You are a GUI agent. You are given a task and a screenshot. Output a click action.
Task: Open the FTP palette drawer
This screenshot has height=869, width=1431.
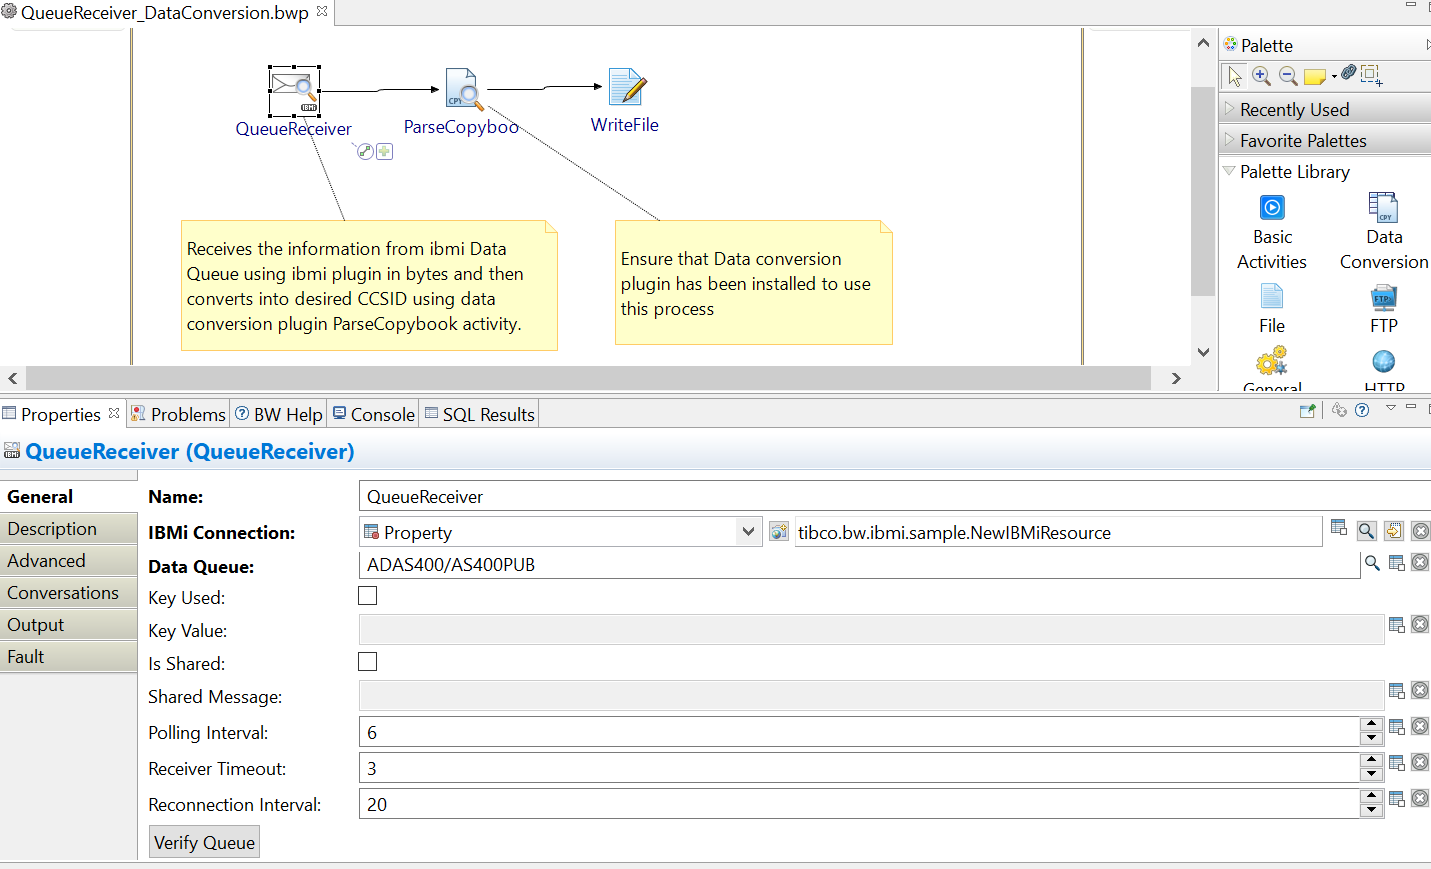[x=1384, y=309]
